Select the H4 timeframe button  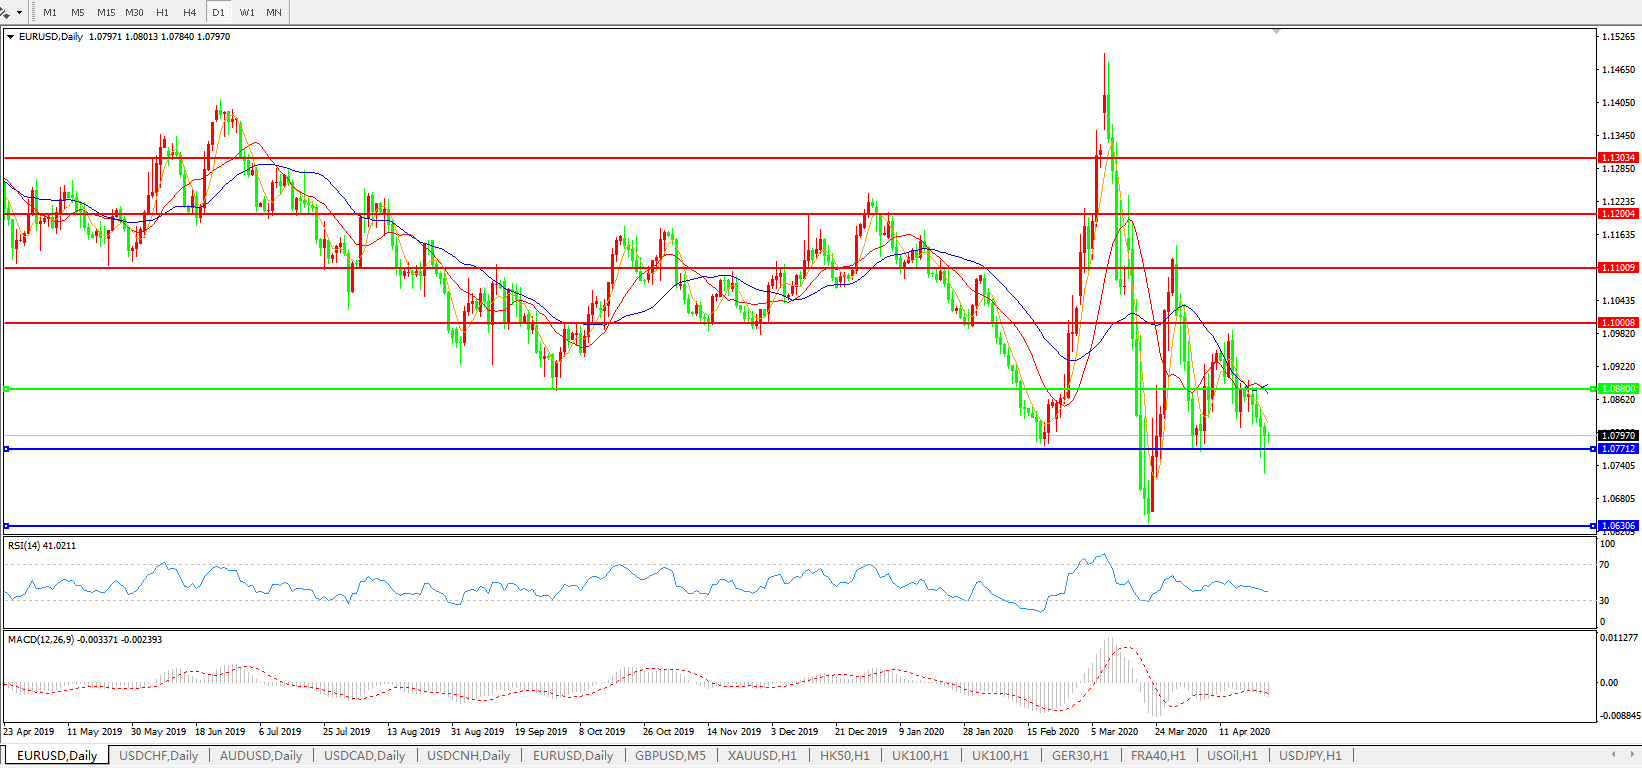(x=190, y=13)
